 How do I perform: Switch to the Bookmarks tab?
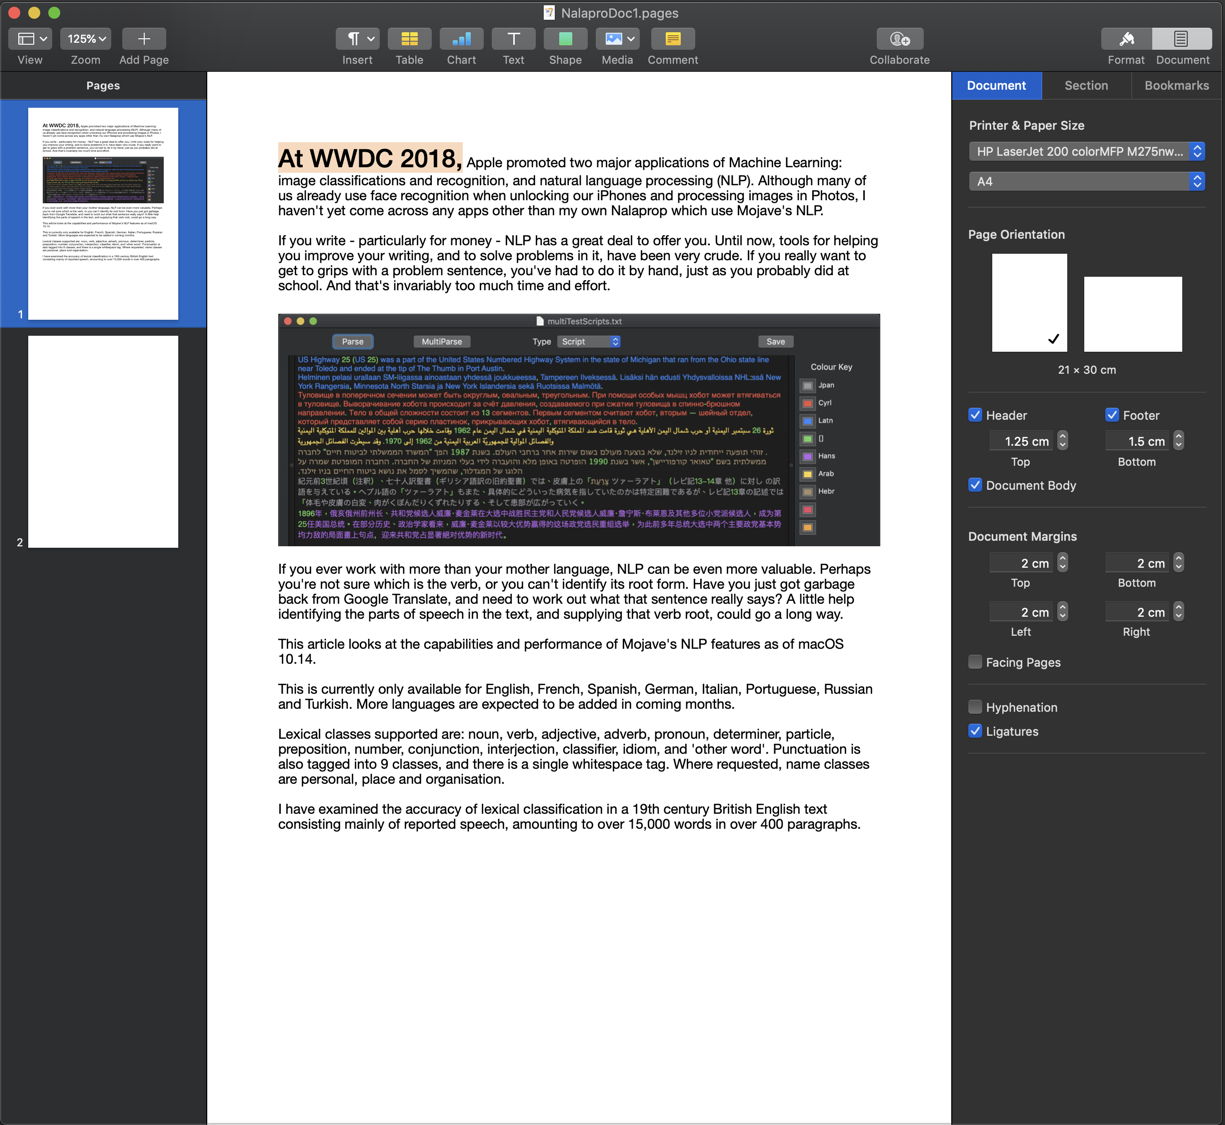pos(1176,86)
